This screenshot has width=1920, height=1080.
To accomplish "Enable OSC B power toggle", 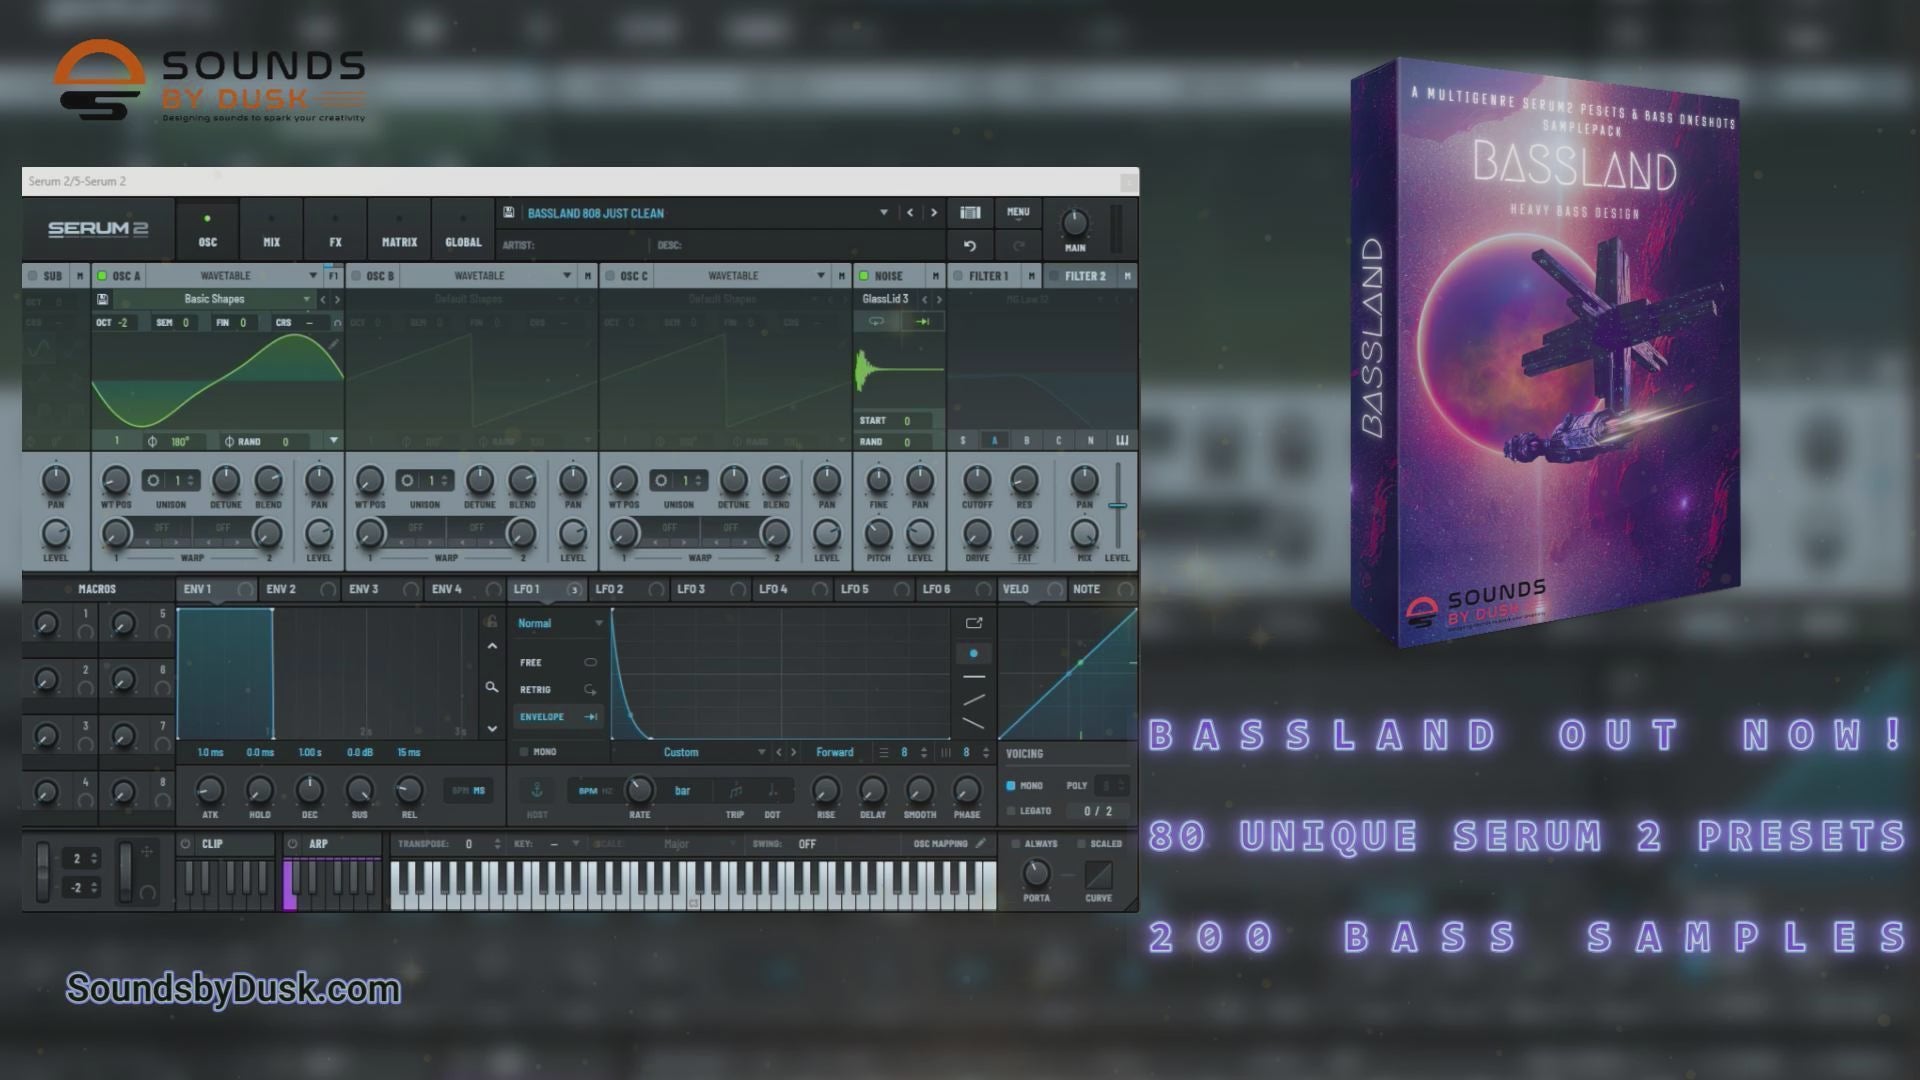I will tap(356, 276).
